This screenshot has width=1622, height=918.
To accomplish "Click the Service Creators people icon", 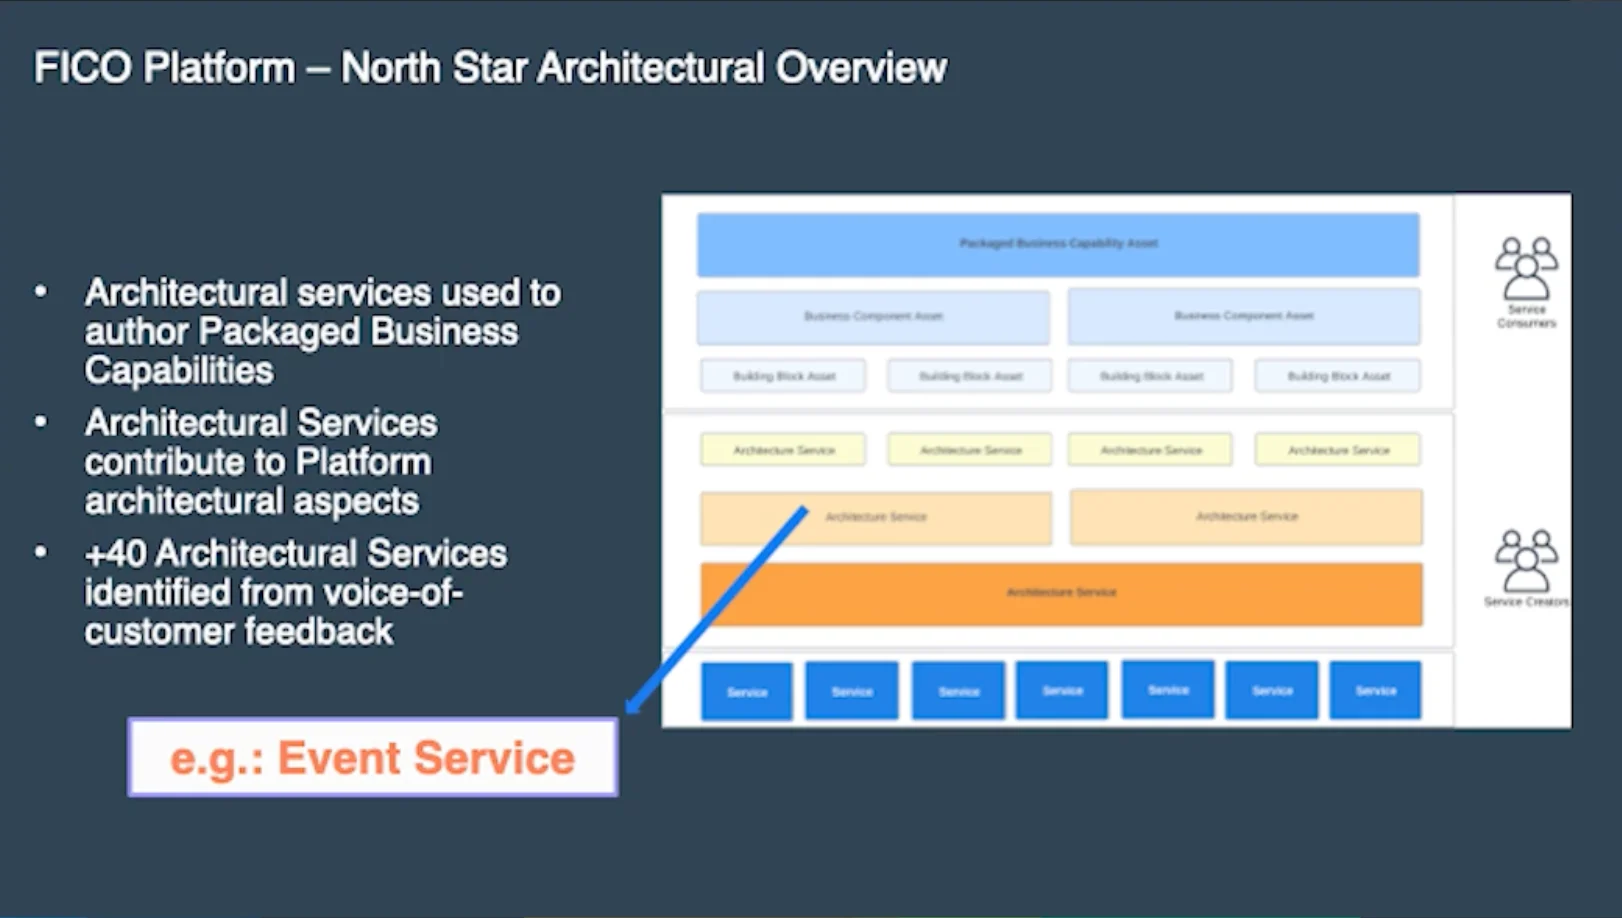I will pos(1526,561).
